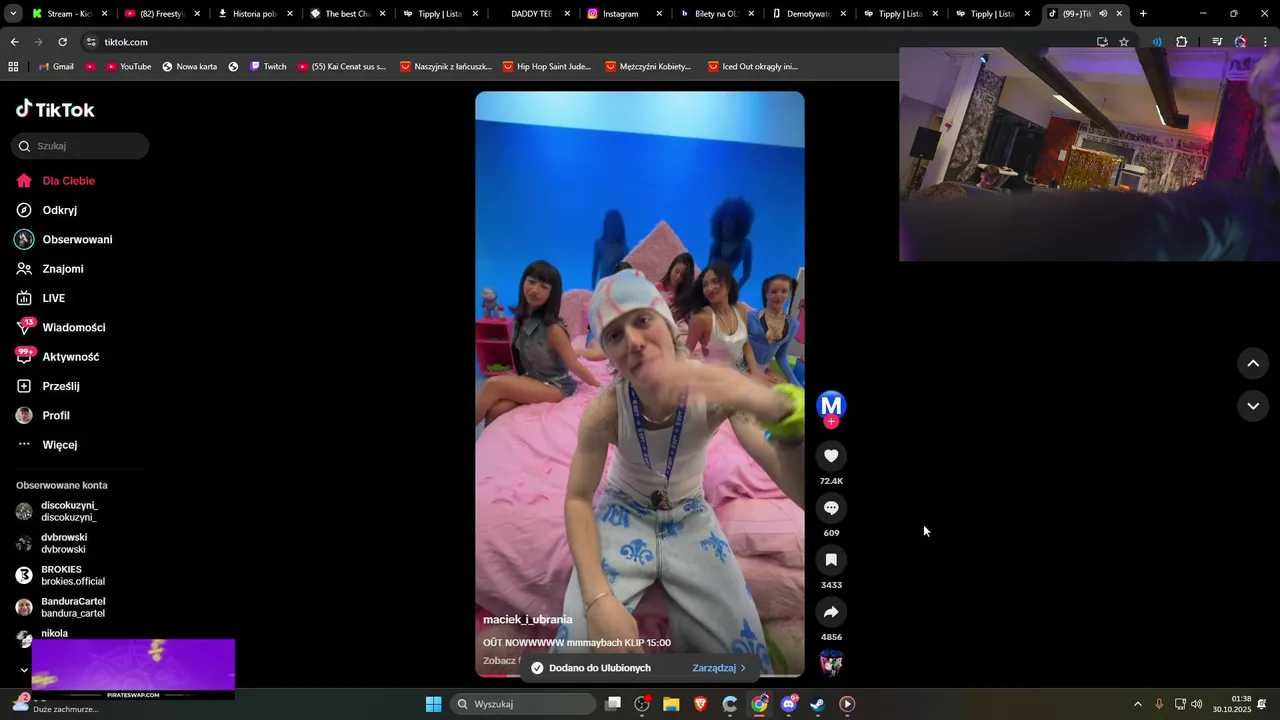This screenshot has height=720, width=1280.
Task: Open Steam from taskbar
Action: pos(818,704)
